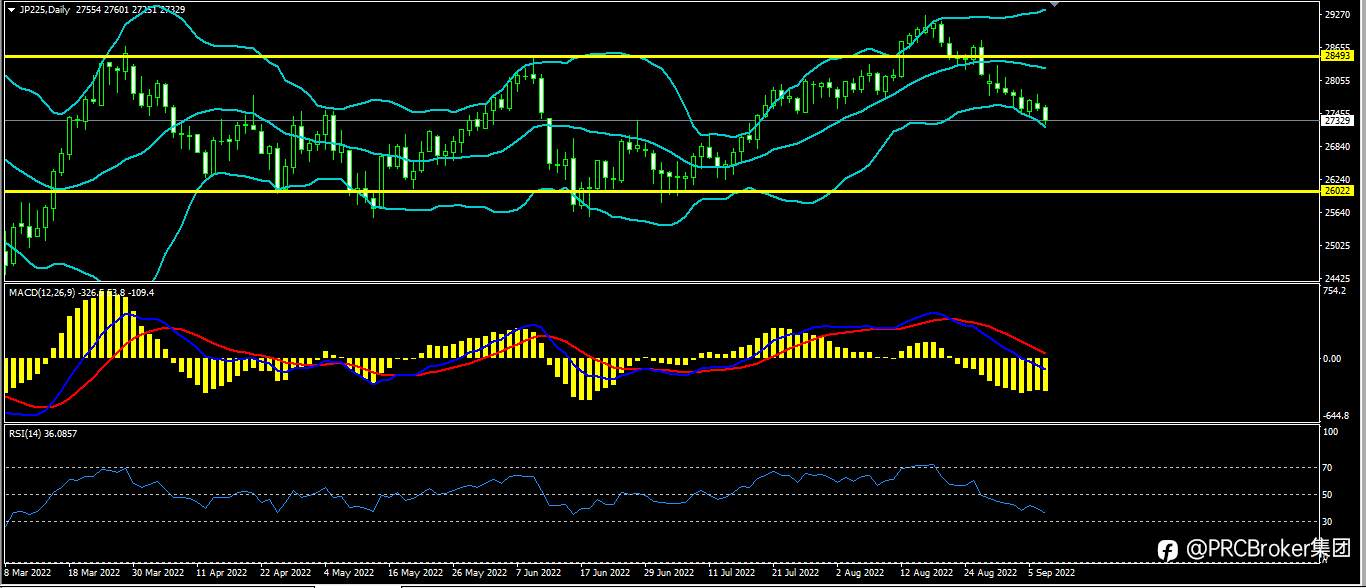1366x588 pixels.
Task: Select the lower yellow horizontal support line
Action: pos(660,190)
